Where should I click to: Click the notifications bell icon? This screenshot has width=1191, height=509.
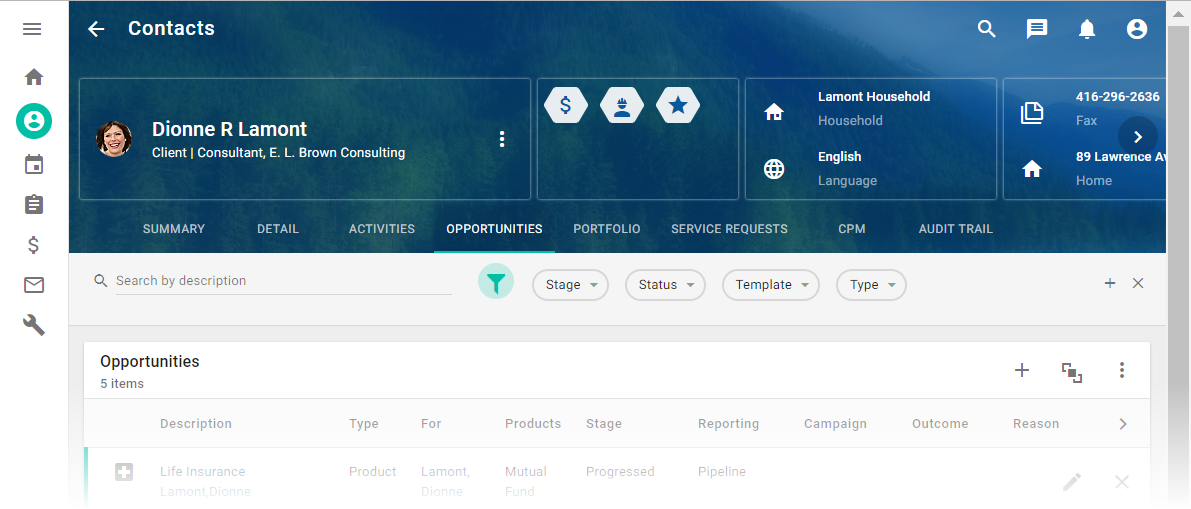click(1087, 29)
